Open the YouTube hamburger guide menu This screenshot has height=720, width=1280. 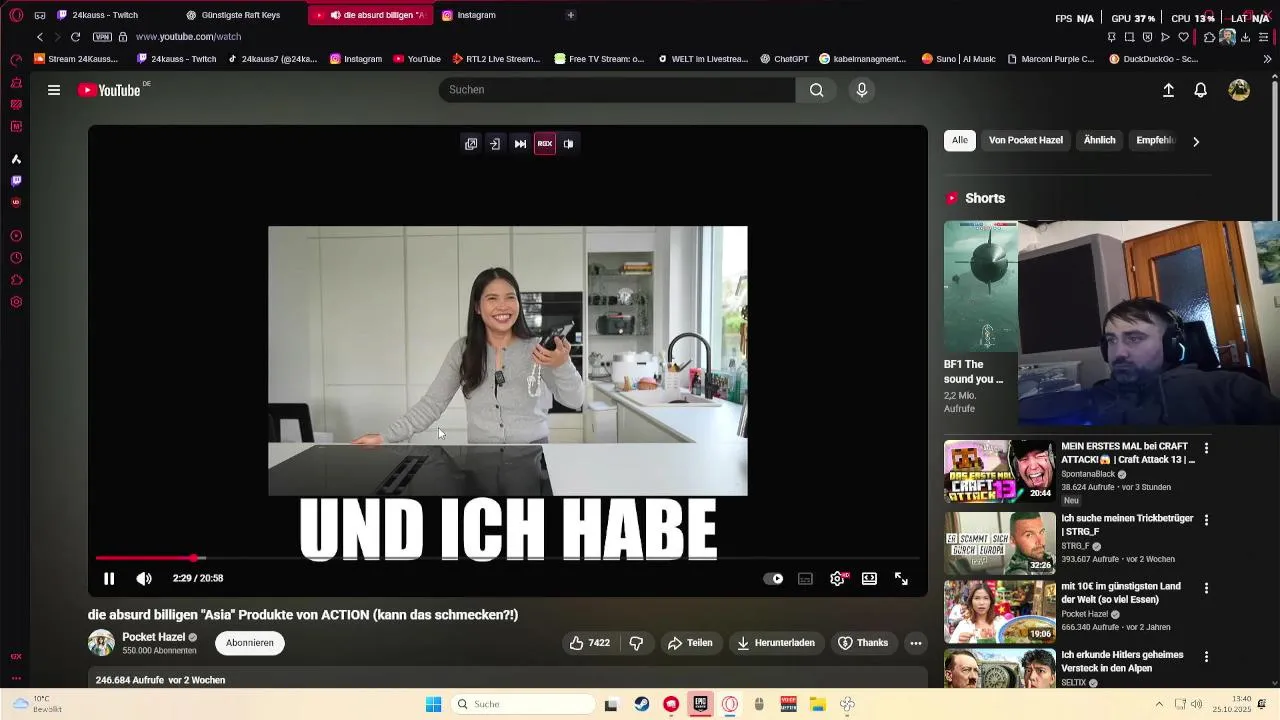[x=54, y=90]
